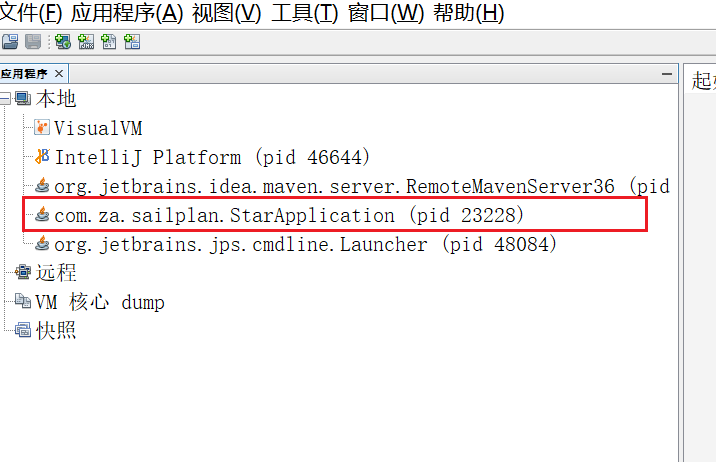Click the Add Remote Host toolbar icon
The width and height of the screenshot is (716, 462).
pos(63,42)
